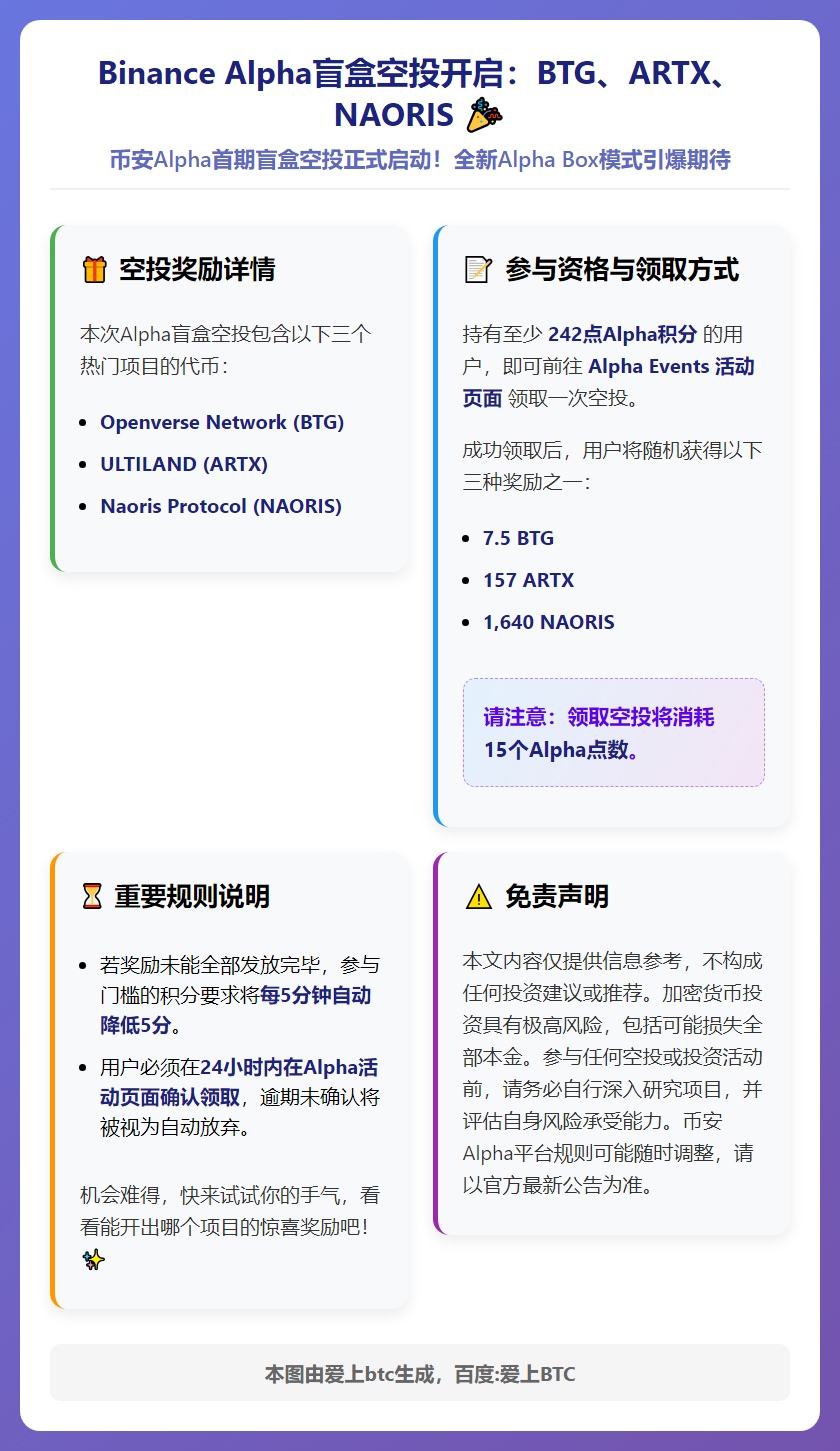Click the main title Binance Alpha盲盒空投开启
The width and height of the screenshot is (840, 1451).
coord(419,94)
